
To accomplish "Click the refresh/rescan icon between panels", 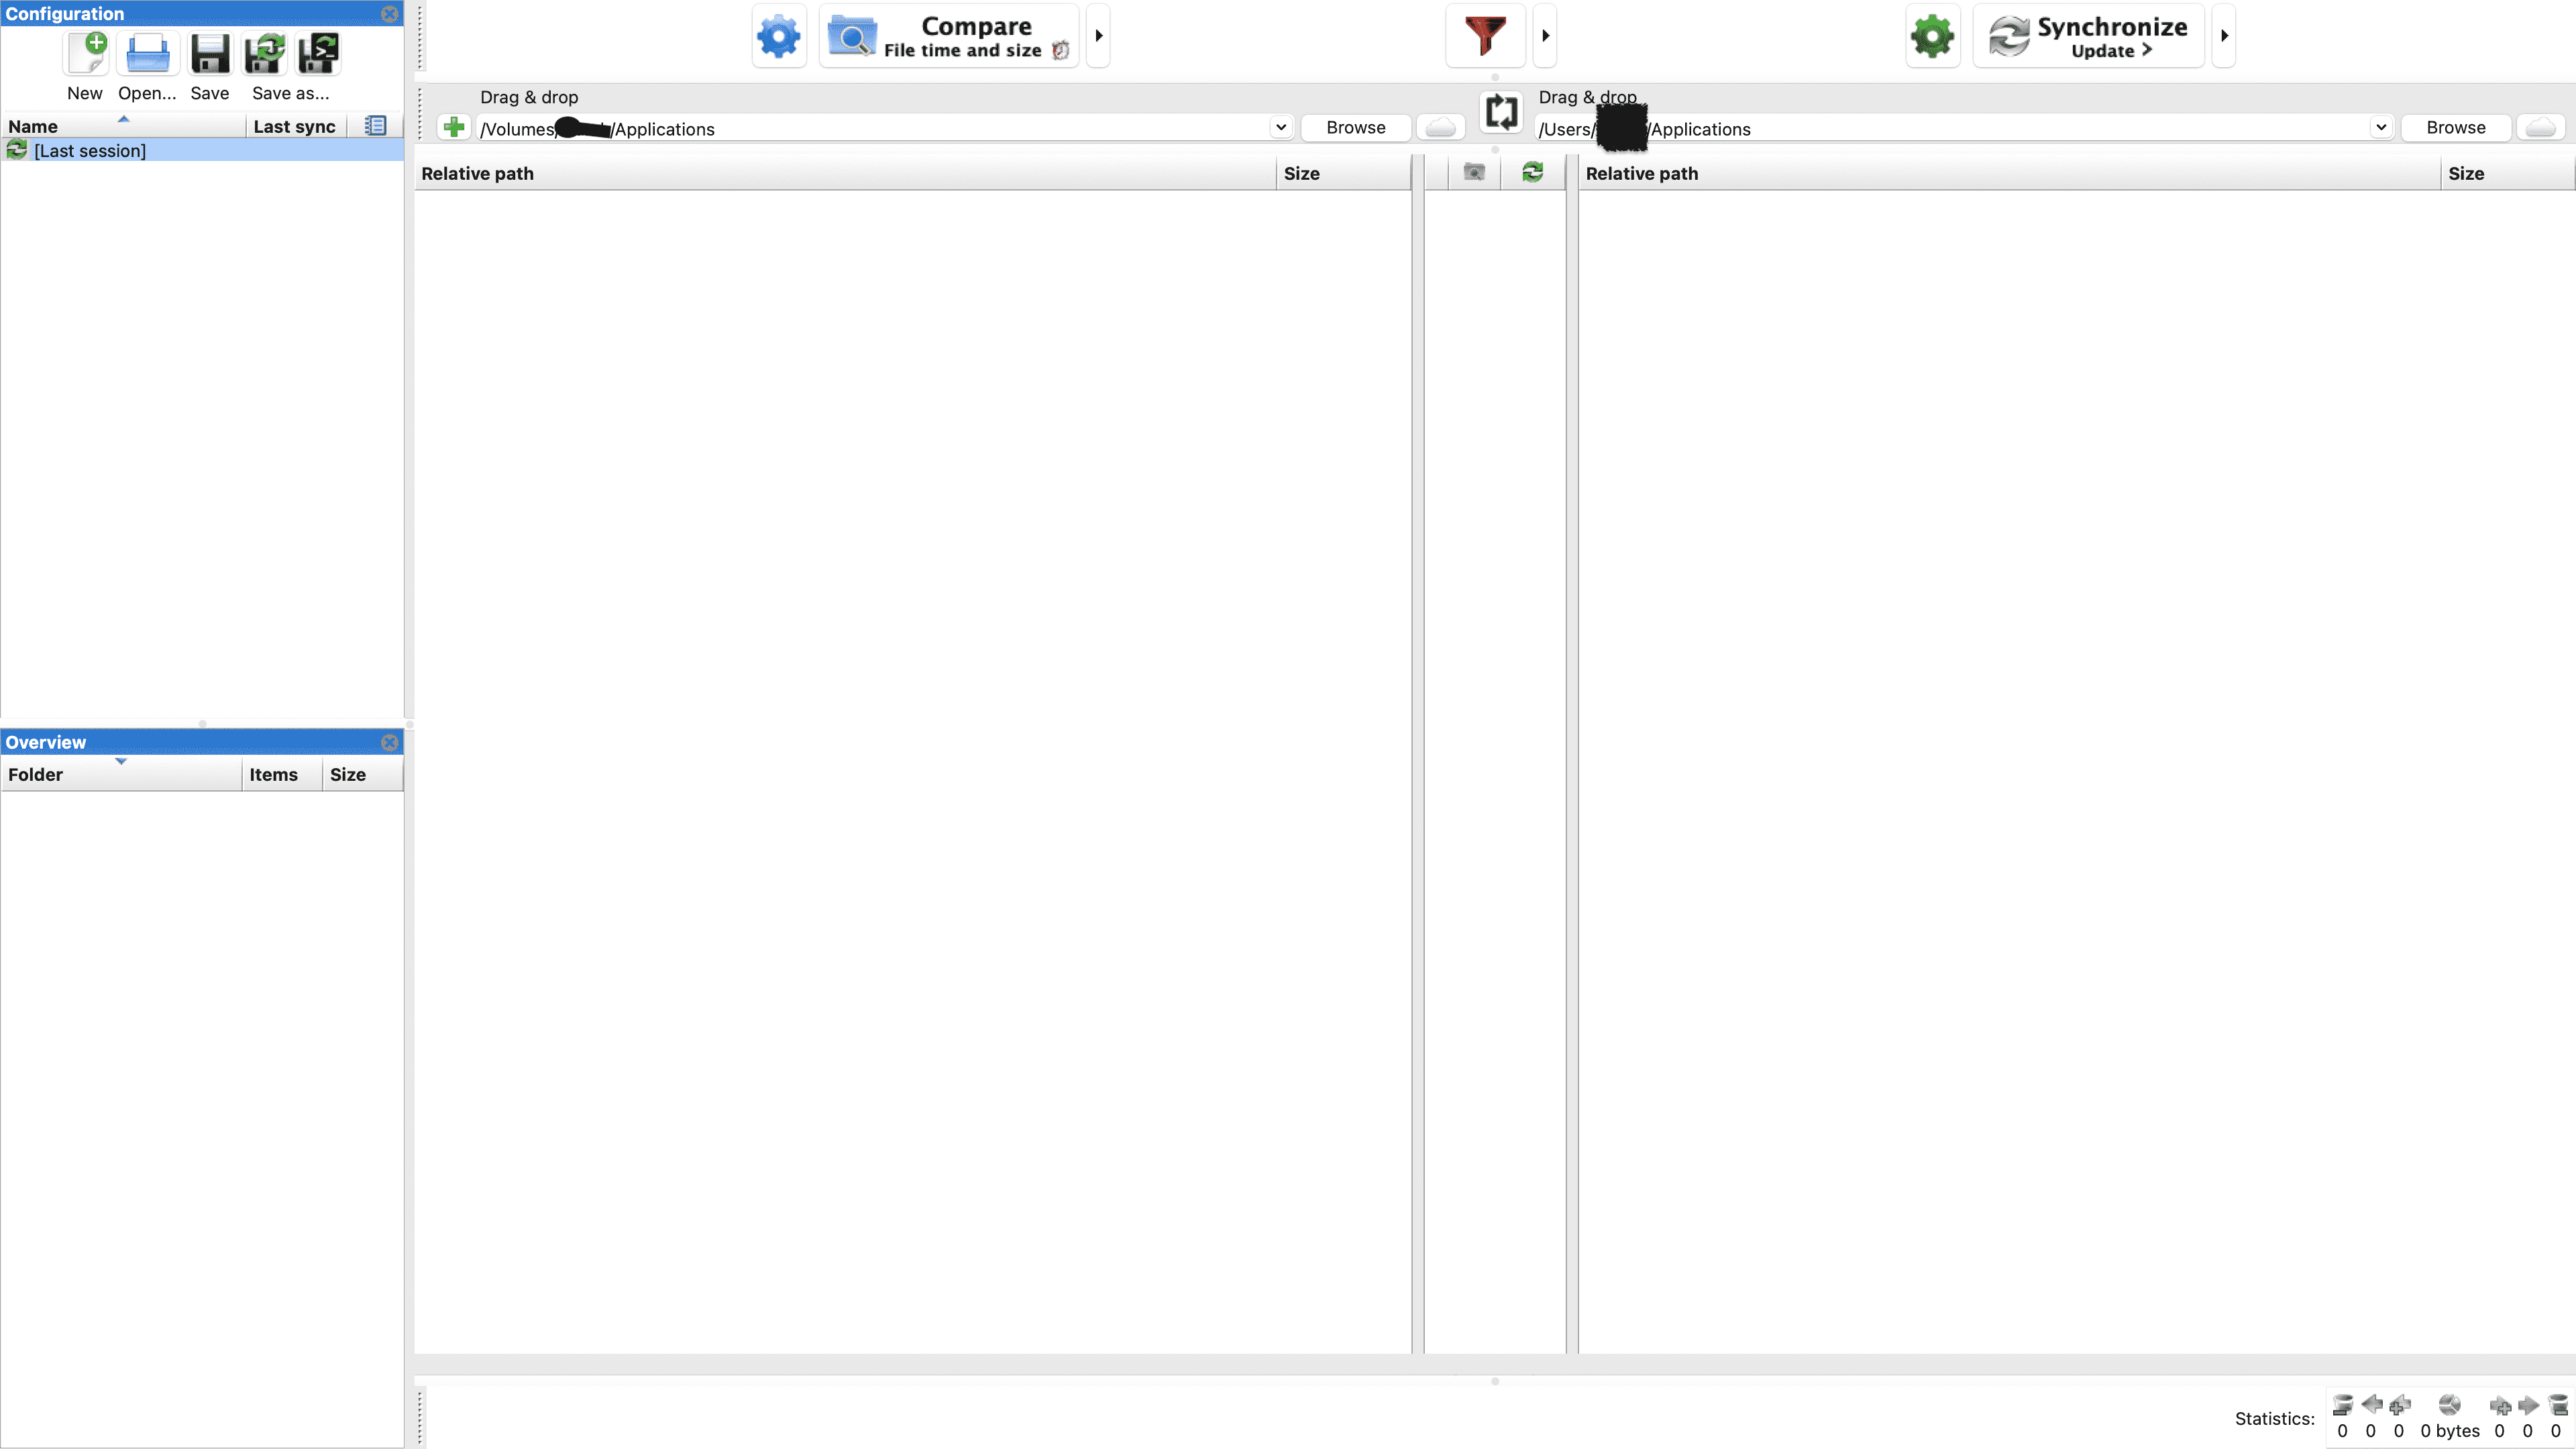I will click(1532, 172).
